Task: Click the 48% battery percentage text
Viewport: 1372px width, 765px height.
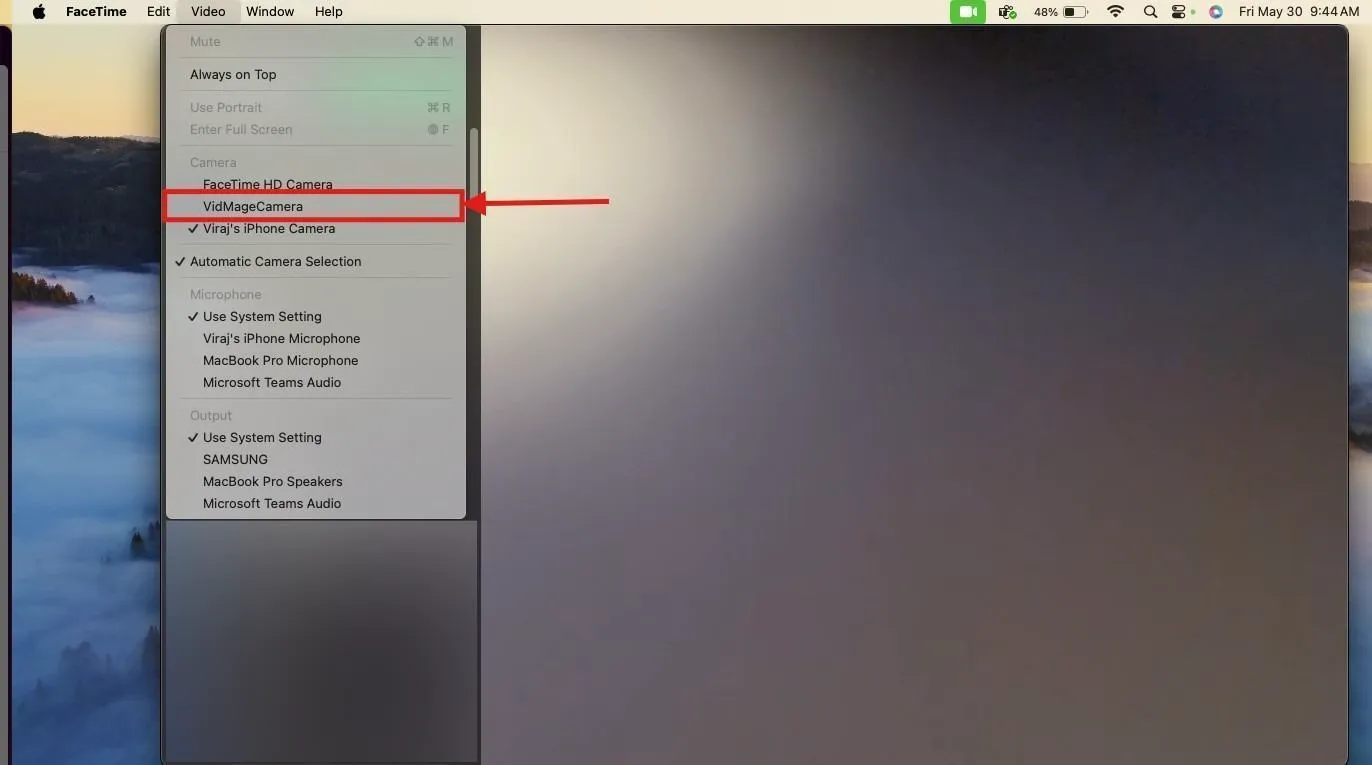Action: (x=1046, y=12)
